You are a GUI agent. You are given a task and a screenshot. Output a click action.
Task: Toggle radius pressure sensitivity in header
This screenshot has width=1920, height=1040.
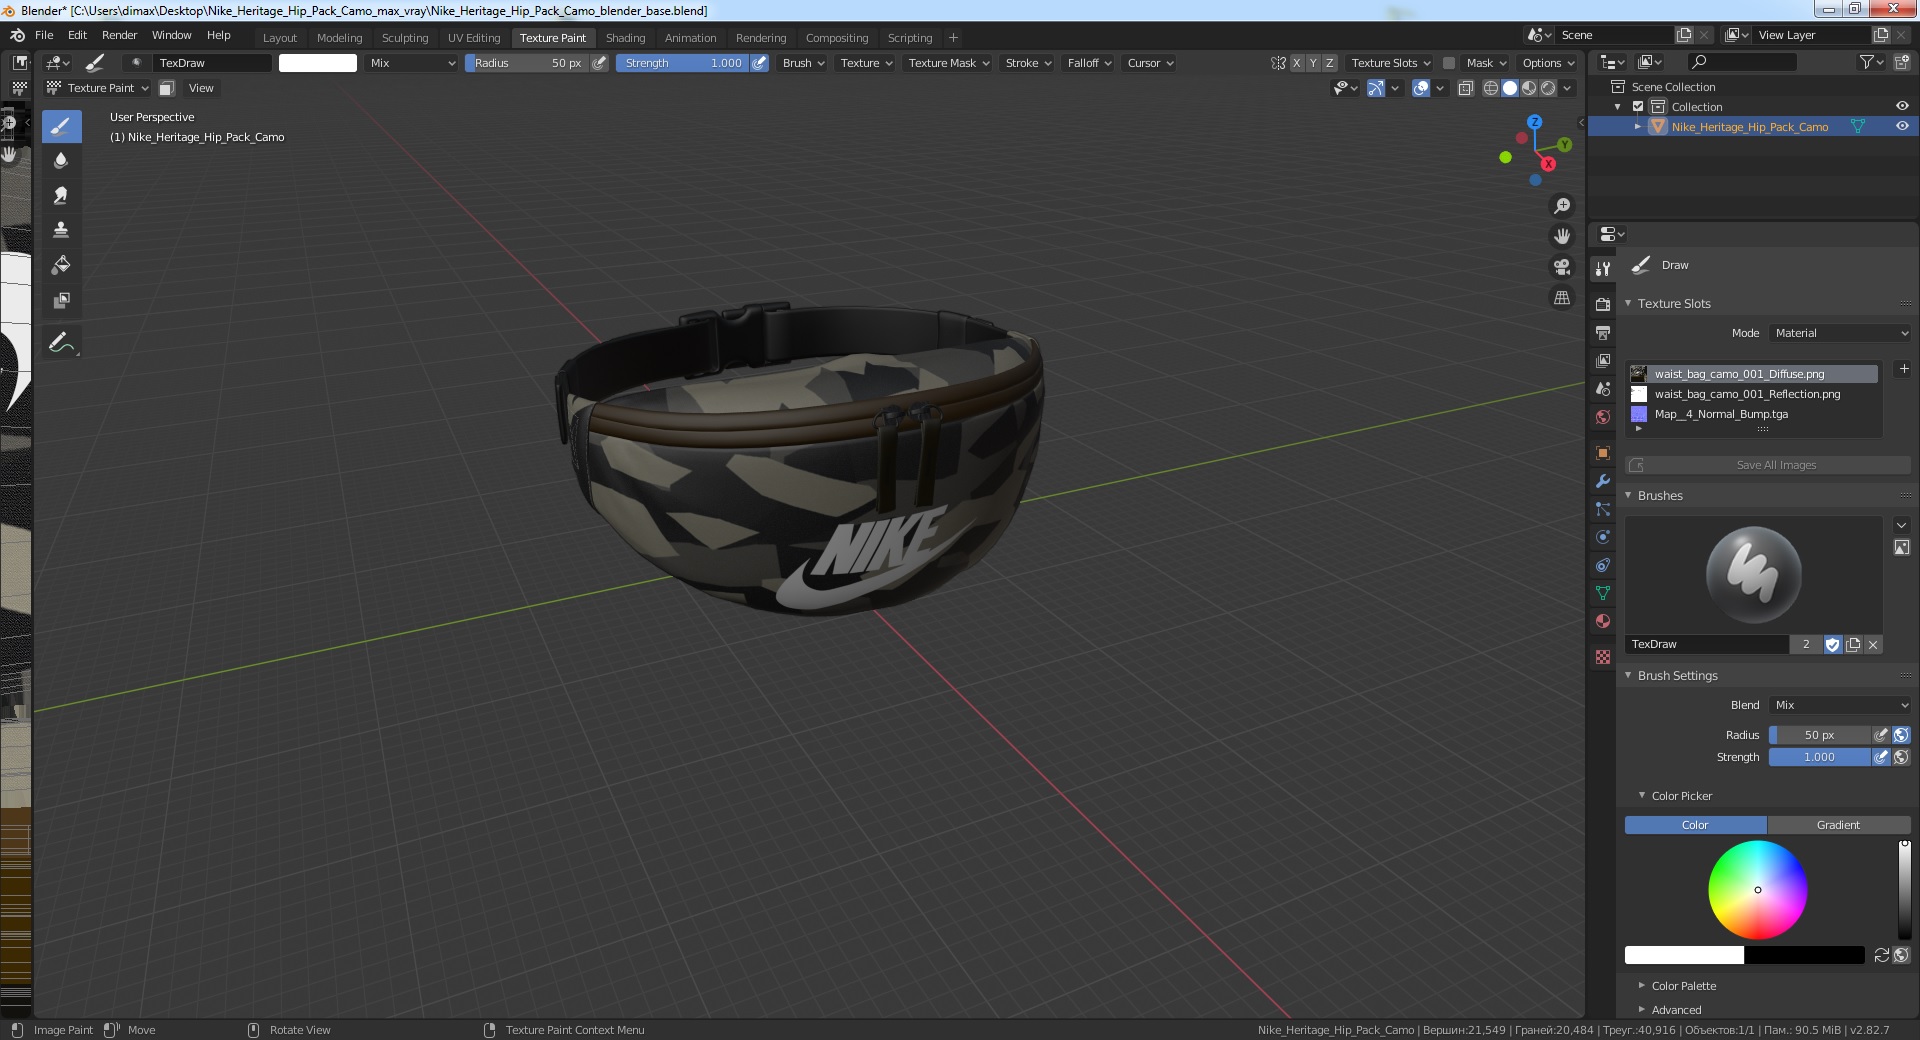599,63
